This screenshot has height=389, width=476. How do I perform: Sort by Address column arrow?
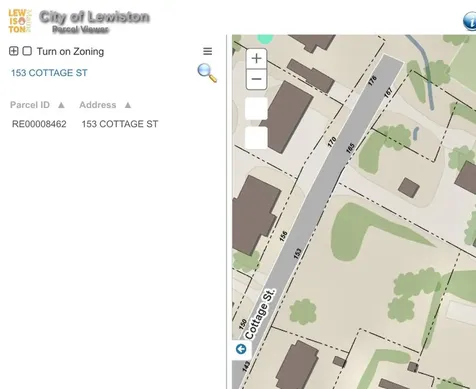click(128, 105)
